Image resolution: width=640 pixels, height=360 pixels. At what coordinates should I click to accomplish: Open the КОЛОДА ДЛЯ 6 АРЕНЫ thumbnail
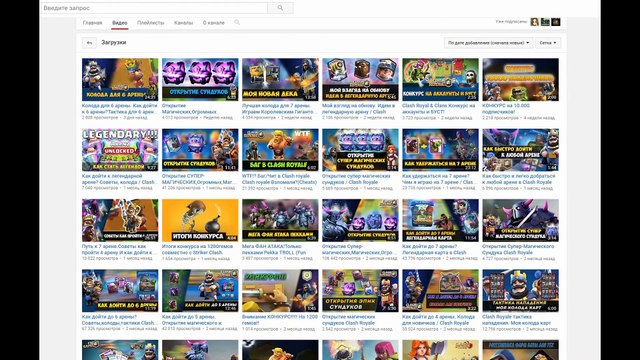[x=120, y=80]
